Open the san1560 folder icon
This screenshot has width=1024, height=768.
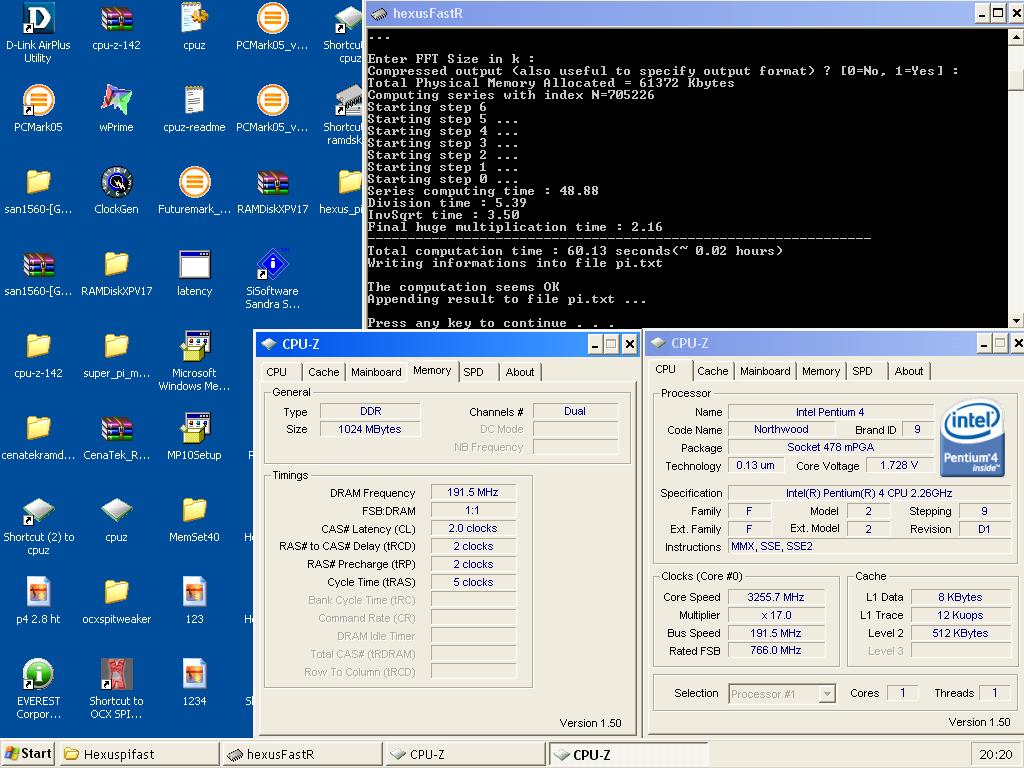(38, 182)
